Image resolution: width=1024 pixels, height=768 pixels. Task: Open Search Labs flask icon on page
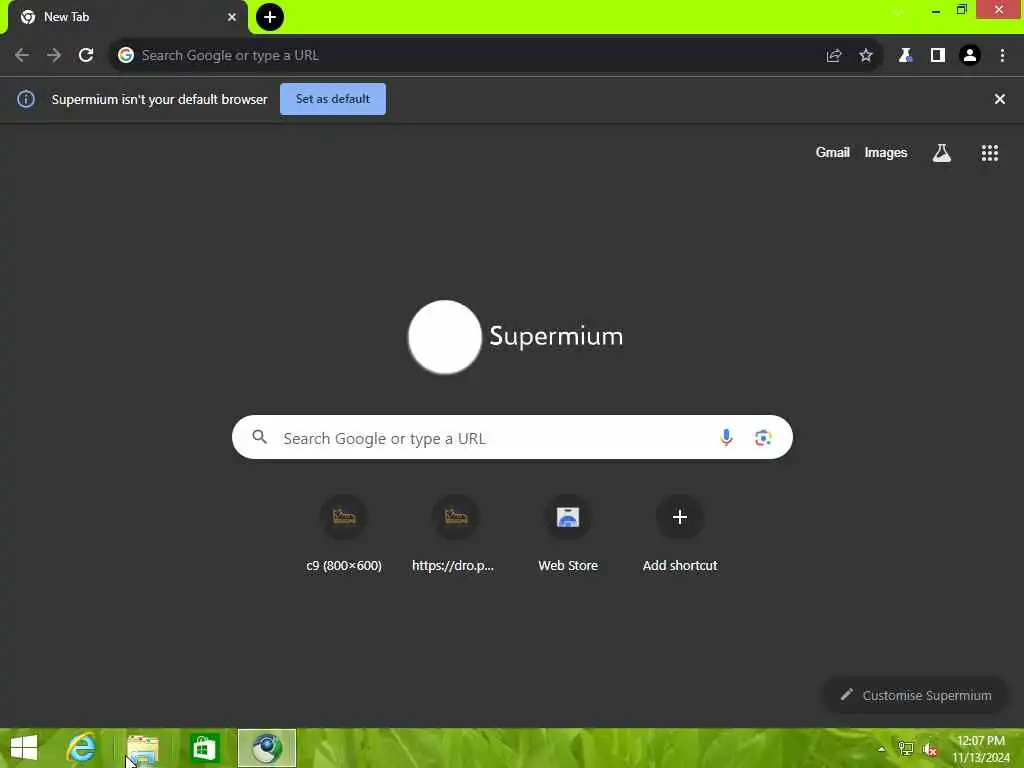coord(942,153)
